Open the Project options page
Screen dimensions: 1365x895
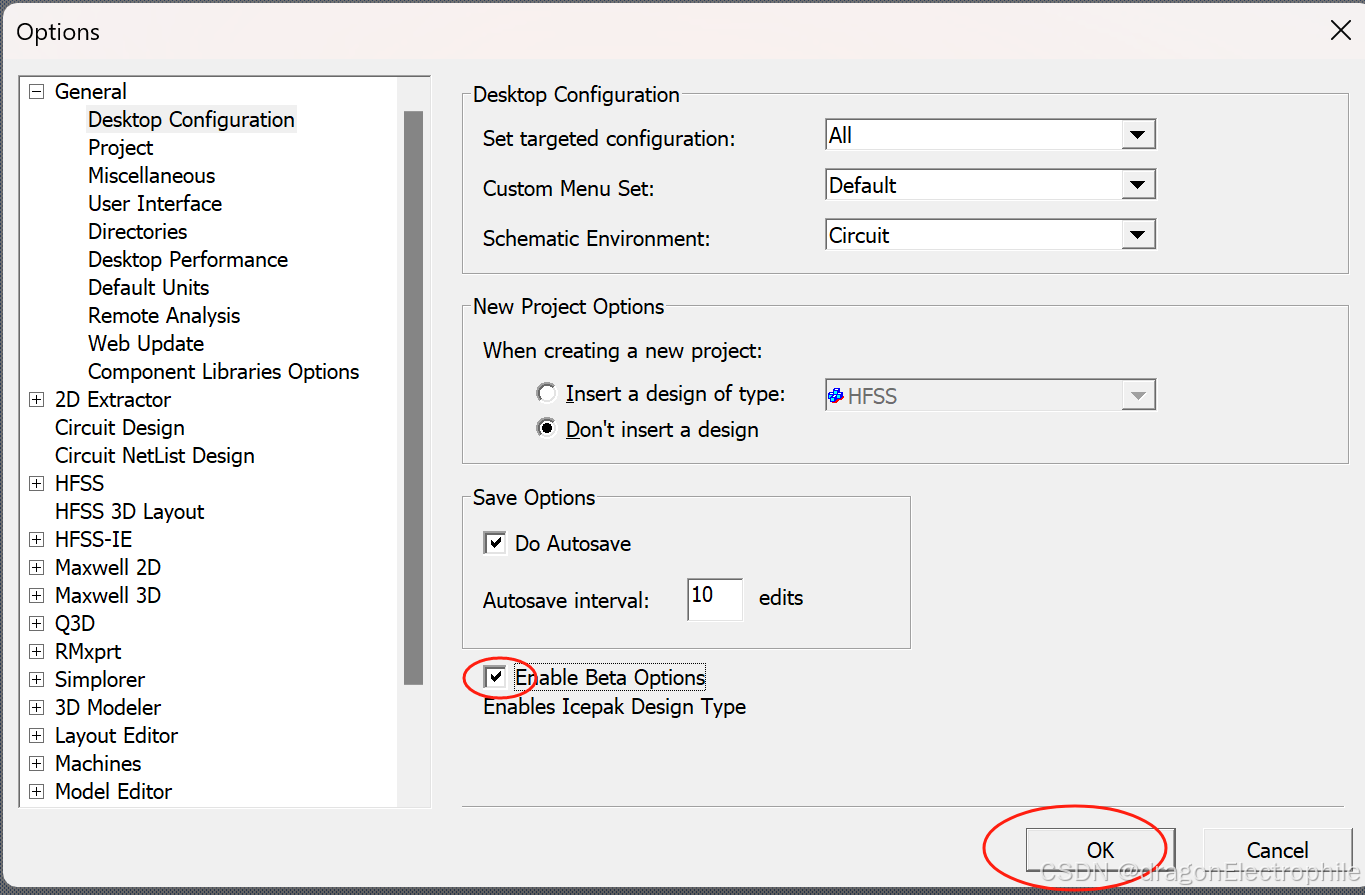click(x=121, y=148)
